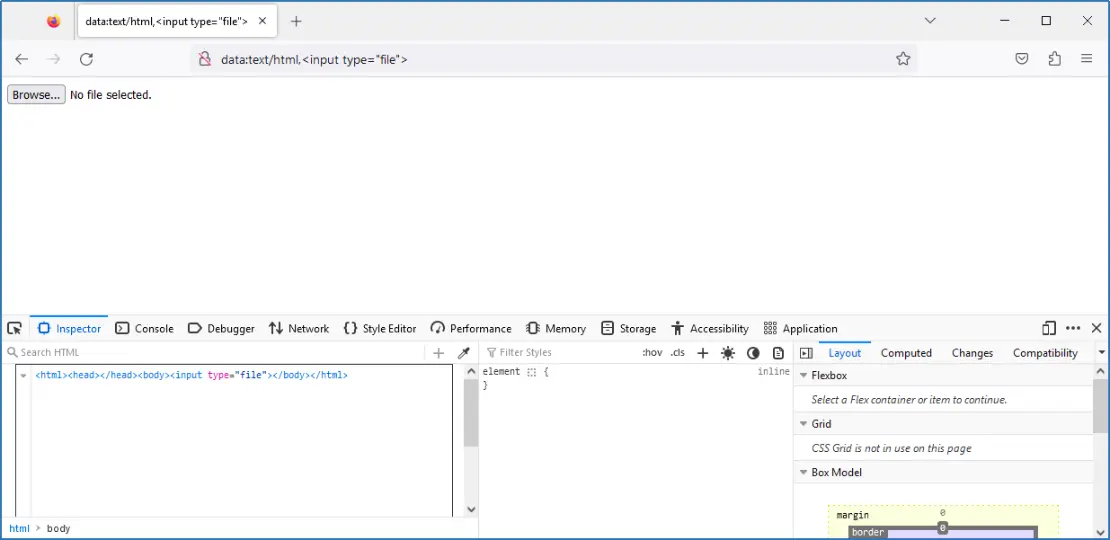The image size is (1110, 540).
Task: Toggle print media simulation icon
Action: pyautogui.click(x=779, y=352)
